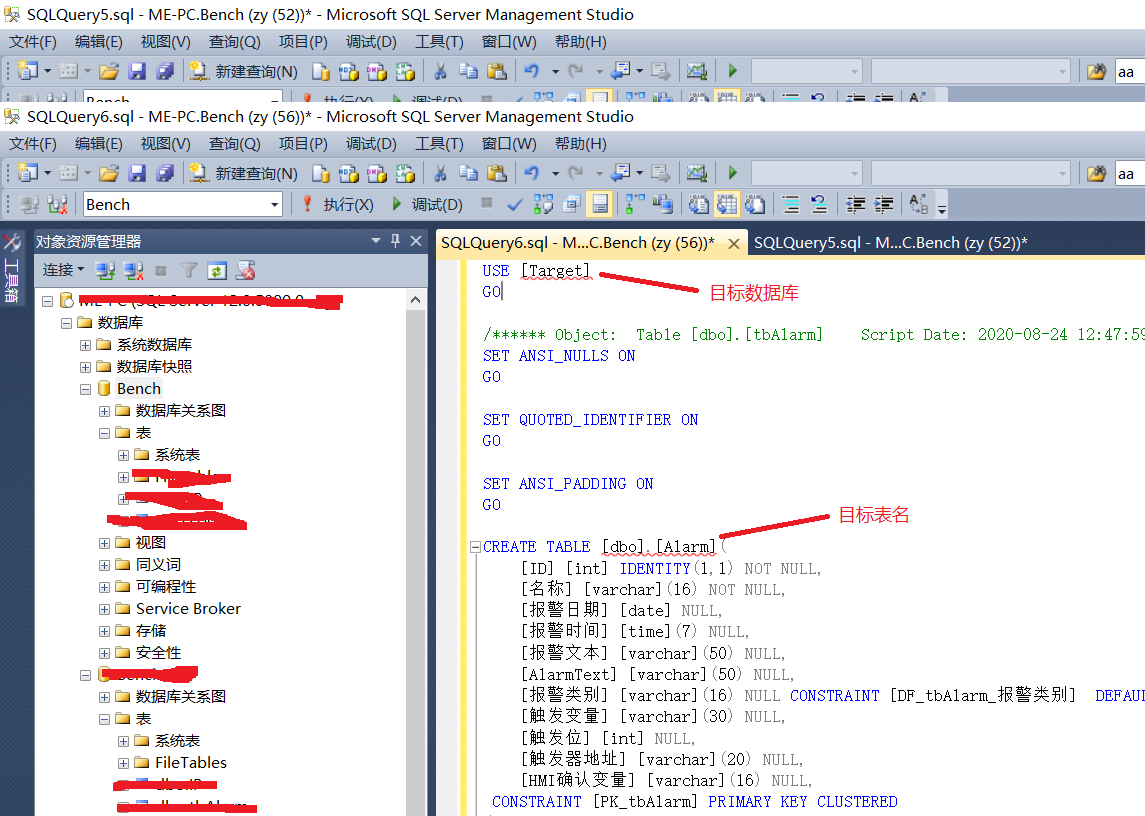Save all icon in SQLQuery6 window toolbar
Image resolution: width=1145 pixels, height=816 pixels.
[166, 173]
